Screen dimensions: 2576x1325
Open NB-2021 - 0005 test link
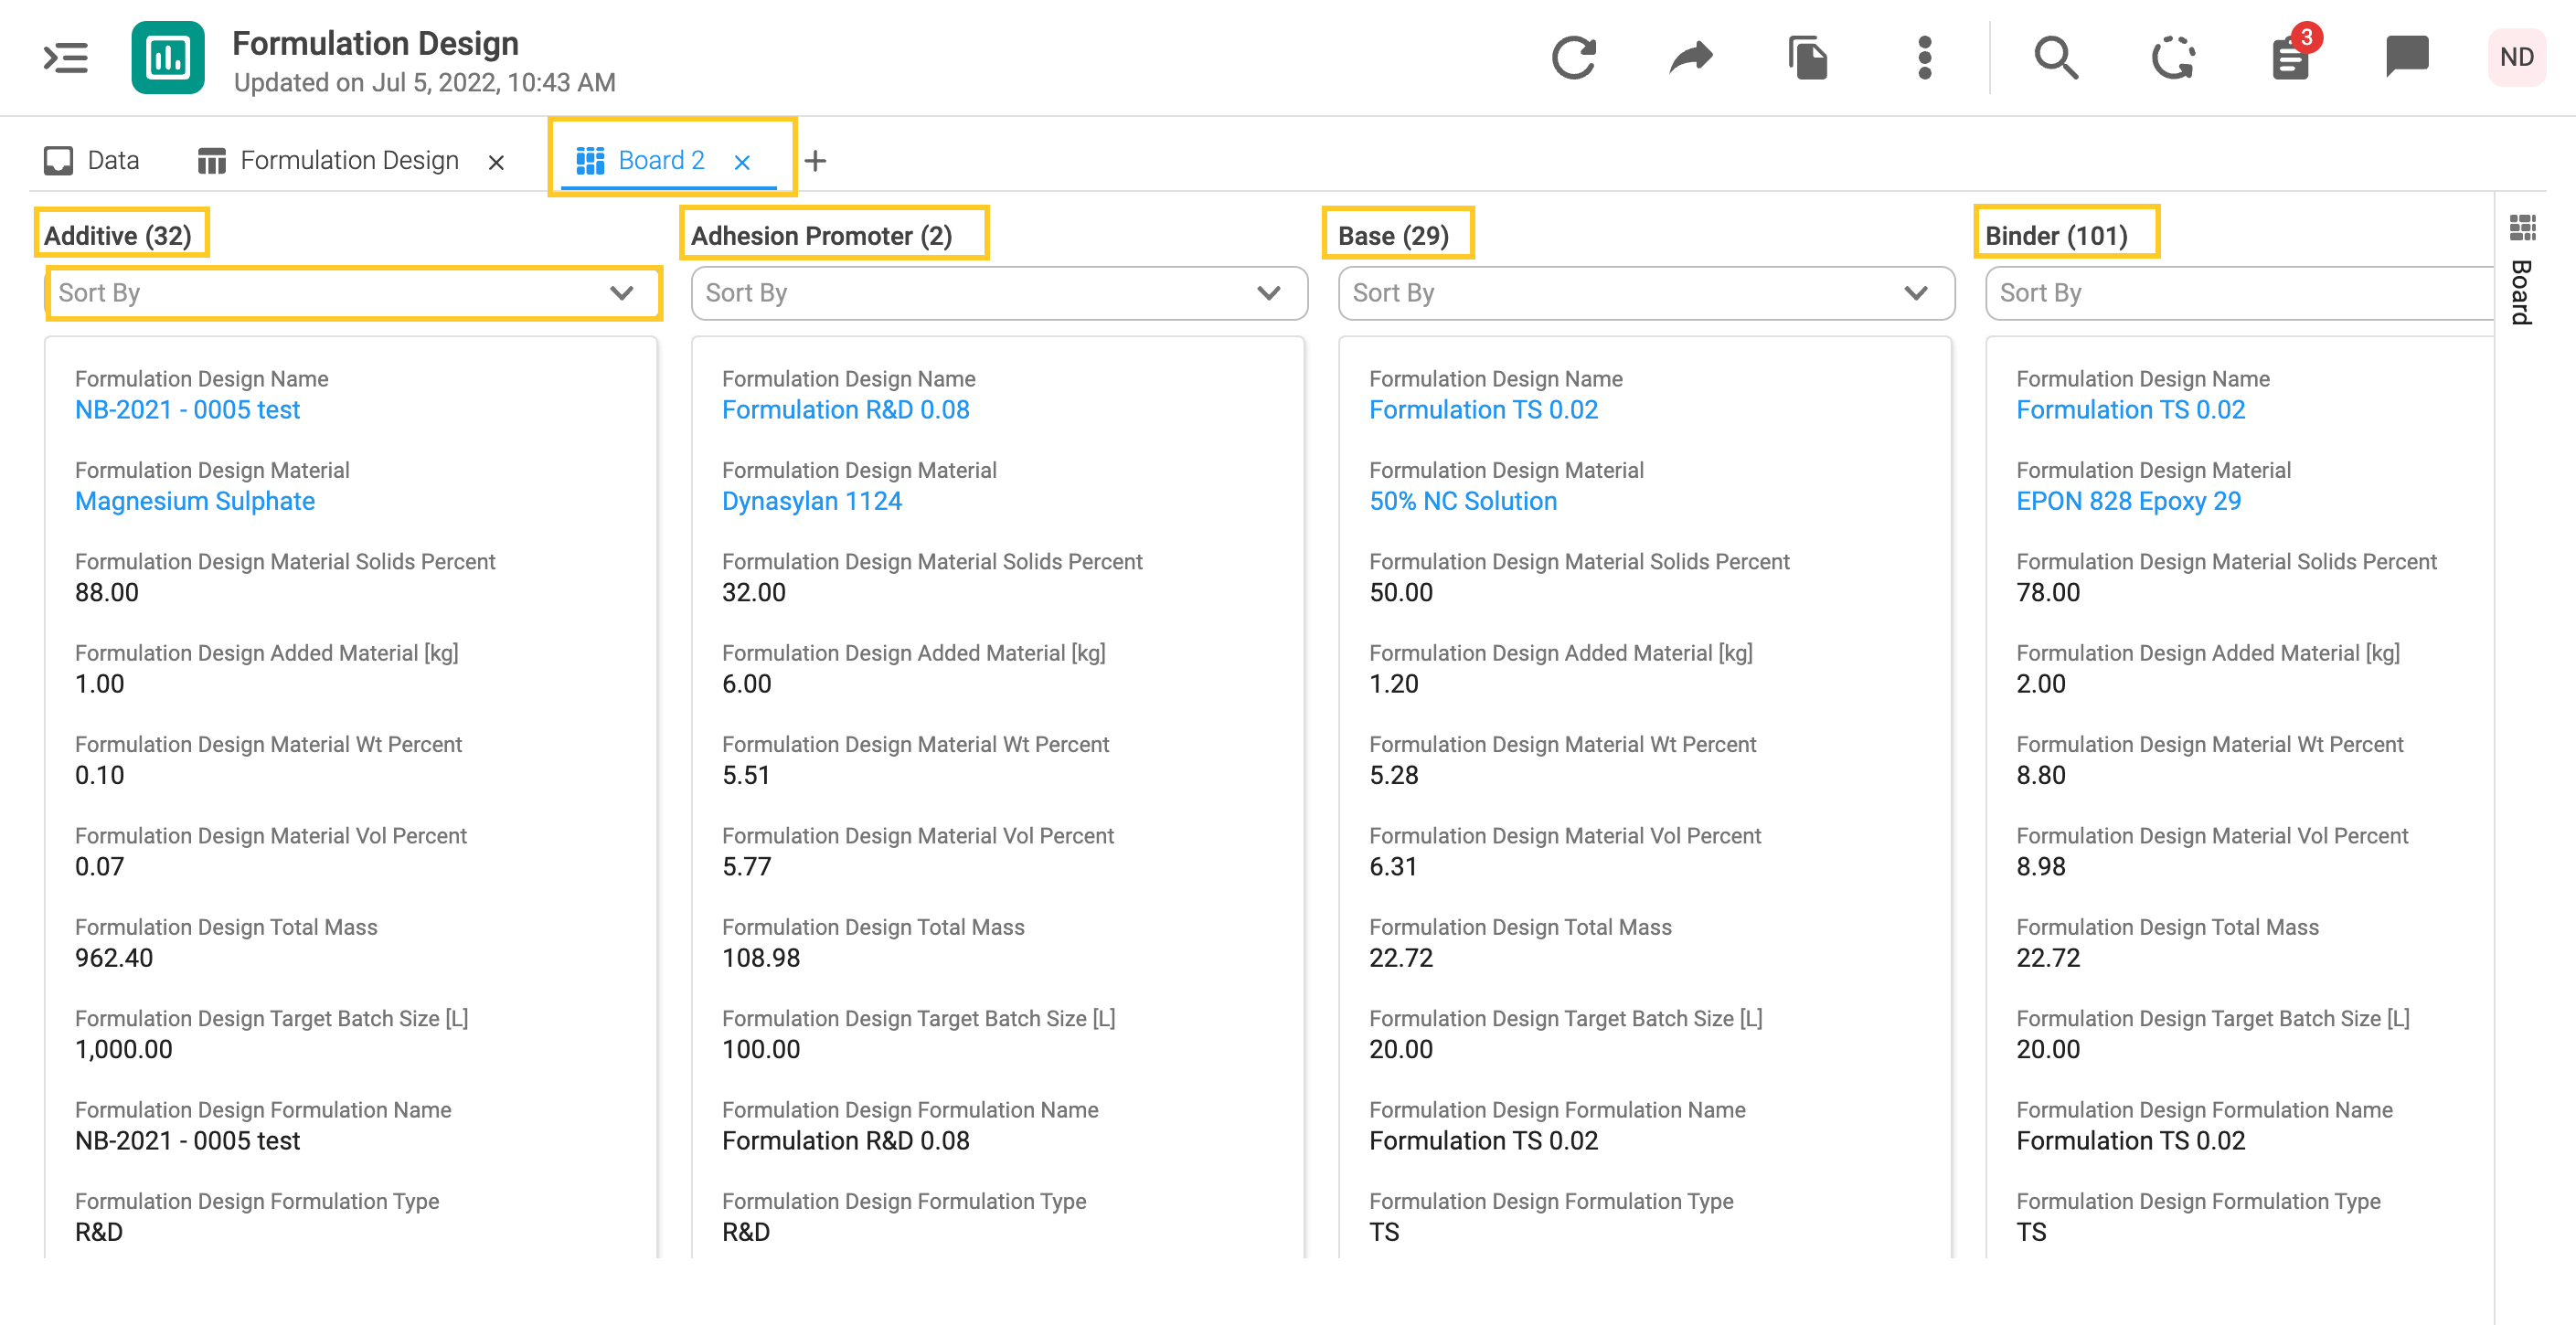tap(187, 410)
